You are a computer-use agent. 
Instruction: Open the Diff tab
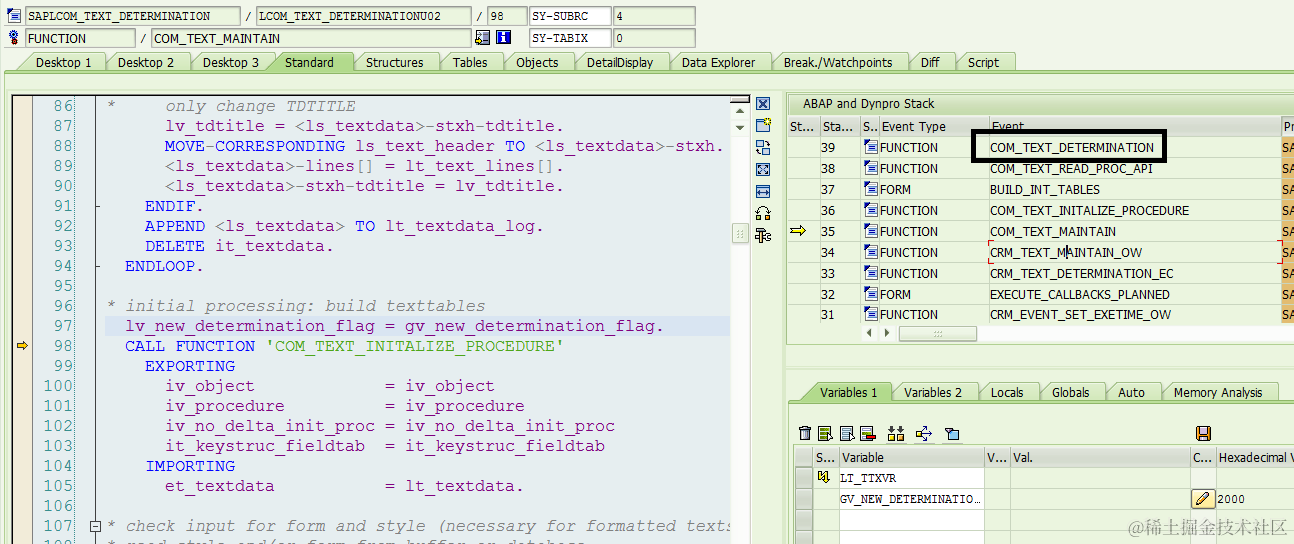click(x=930, y=62)
